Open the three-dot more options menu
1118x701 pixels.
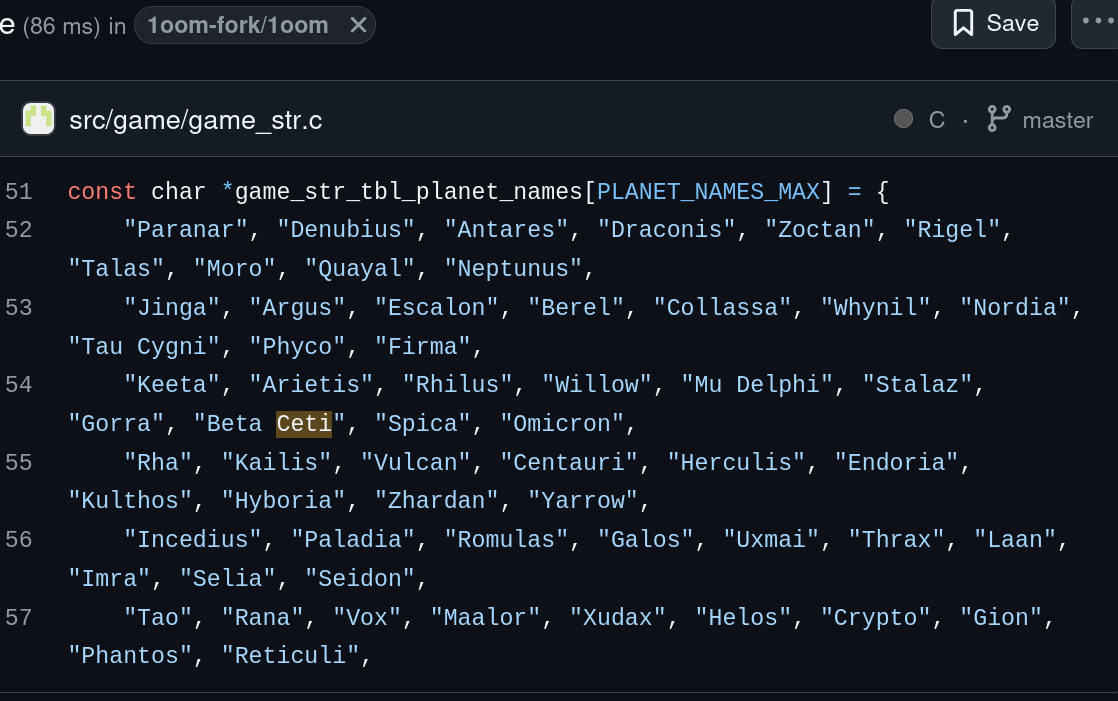(x=1097, y=23)
